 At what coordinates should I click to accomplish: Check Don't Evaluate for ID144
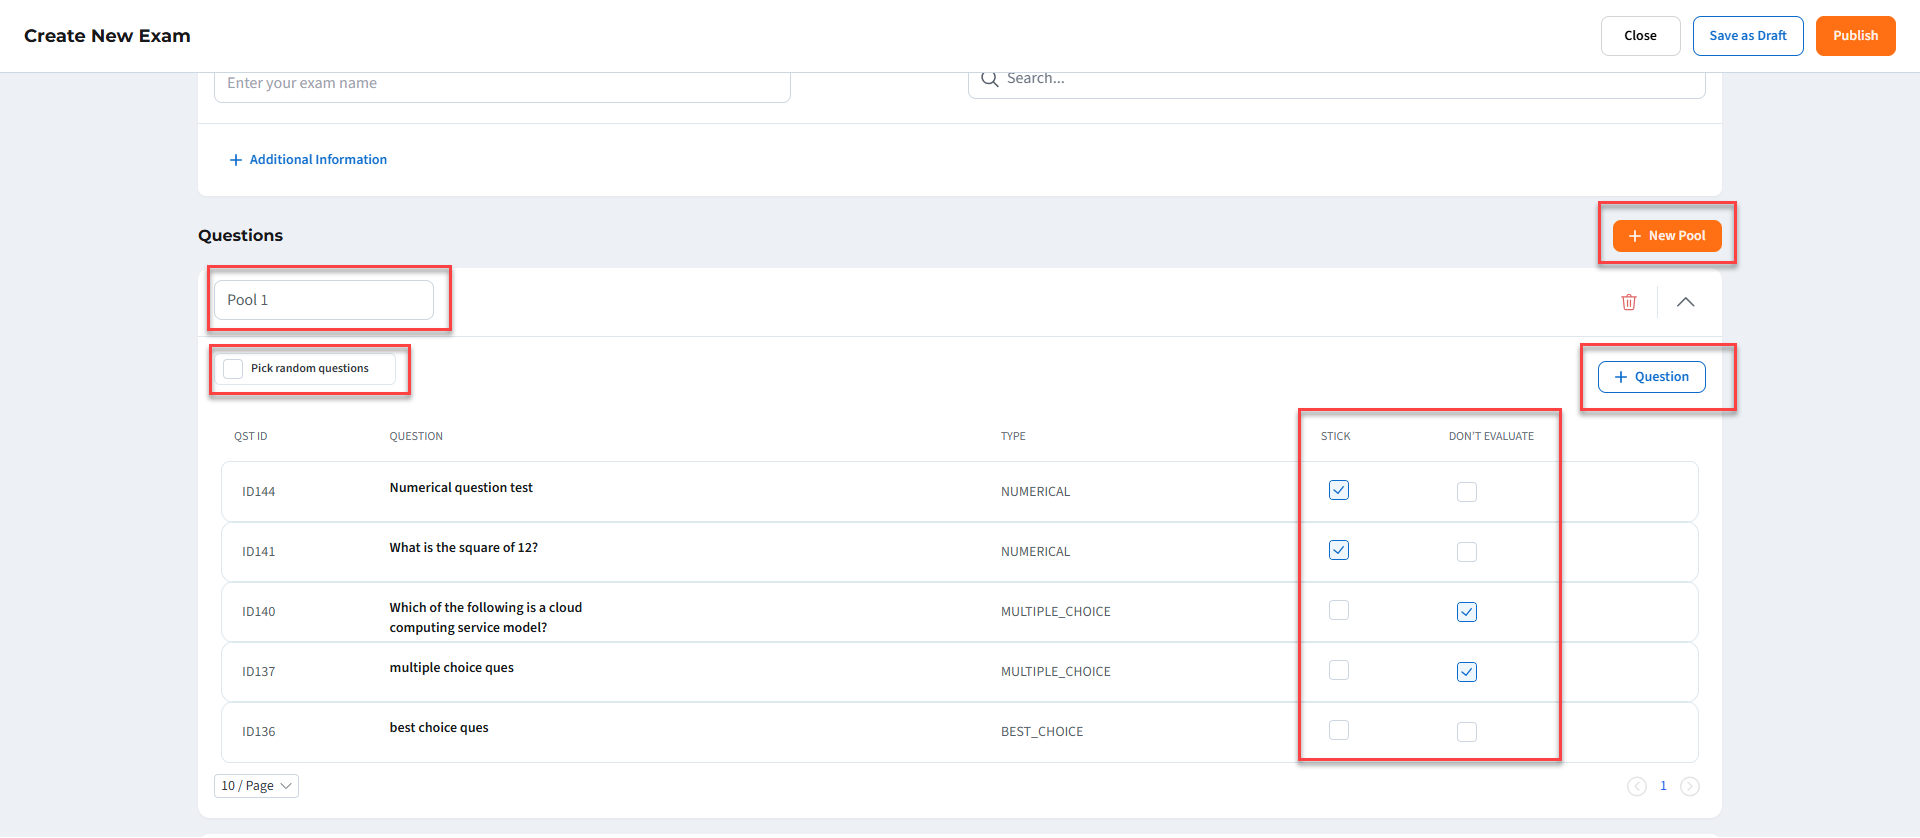1467,492
